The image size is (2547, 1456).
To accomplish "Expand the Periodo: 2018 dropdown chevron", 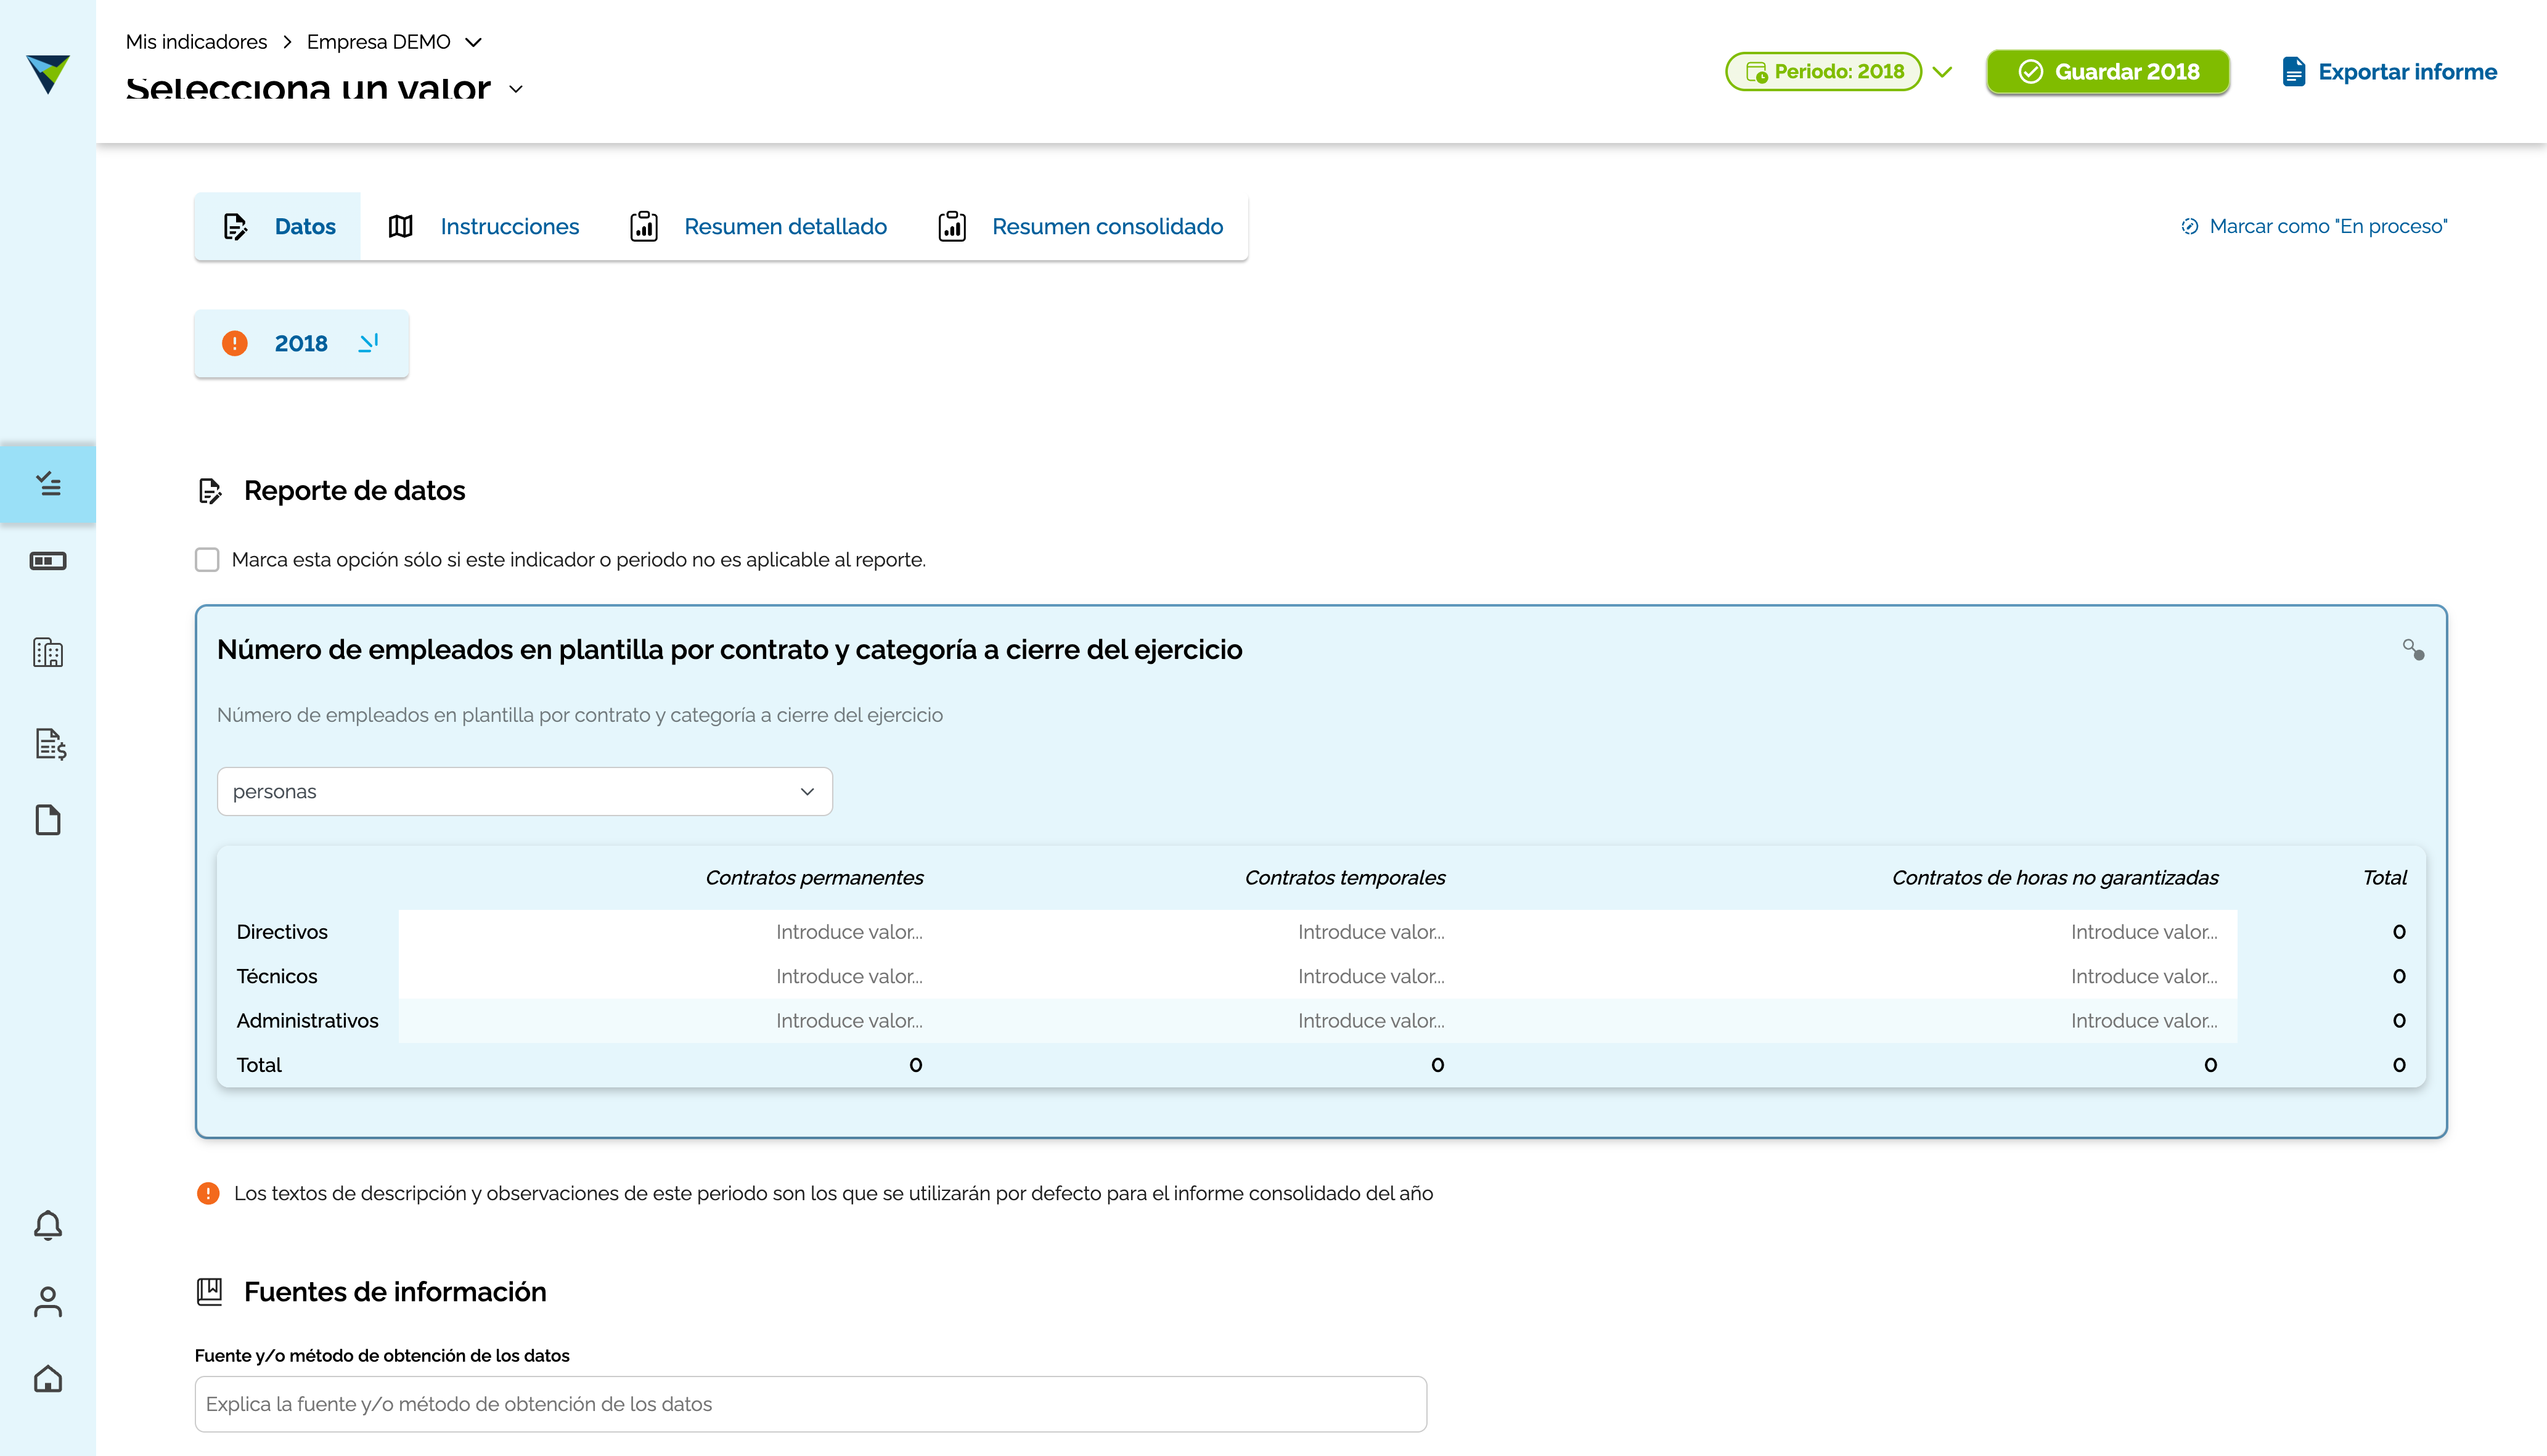I will click(x=1942, y=72).
